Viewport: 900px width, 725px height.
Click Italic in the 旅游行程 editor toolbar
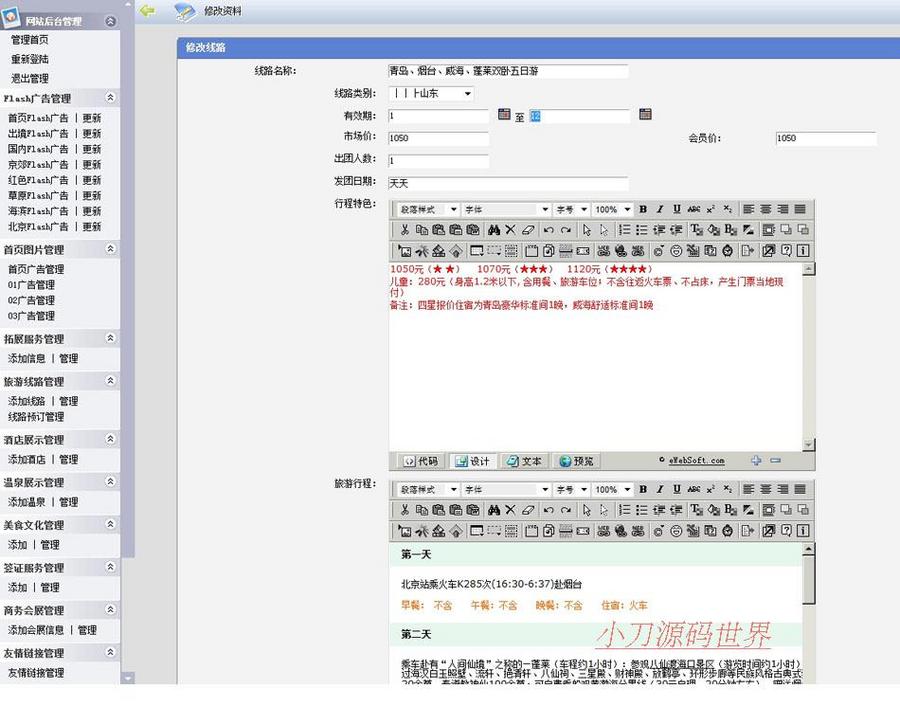point(660,490)
